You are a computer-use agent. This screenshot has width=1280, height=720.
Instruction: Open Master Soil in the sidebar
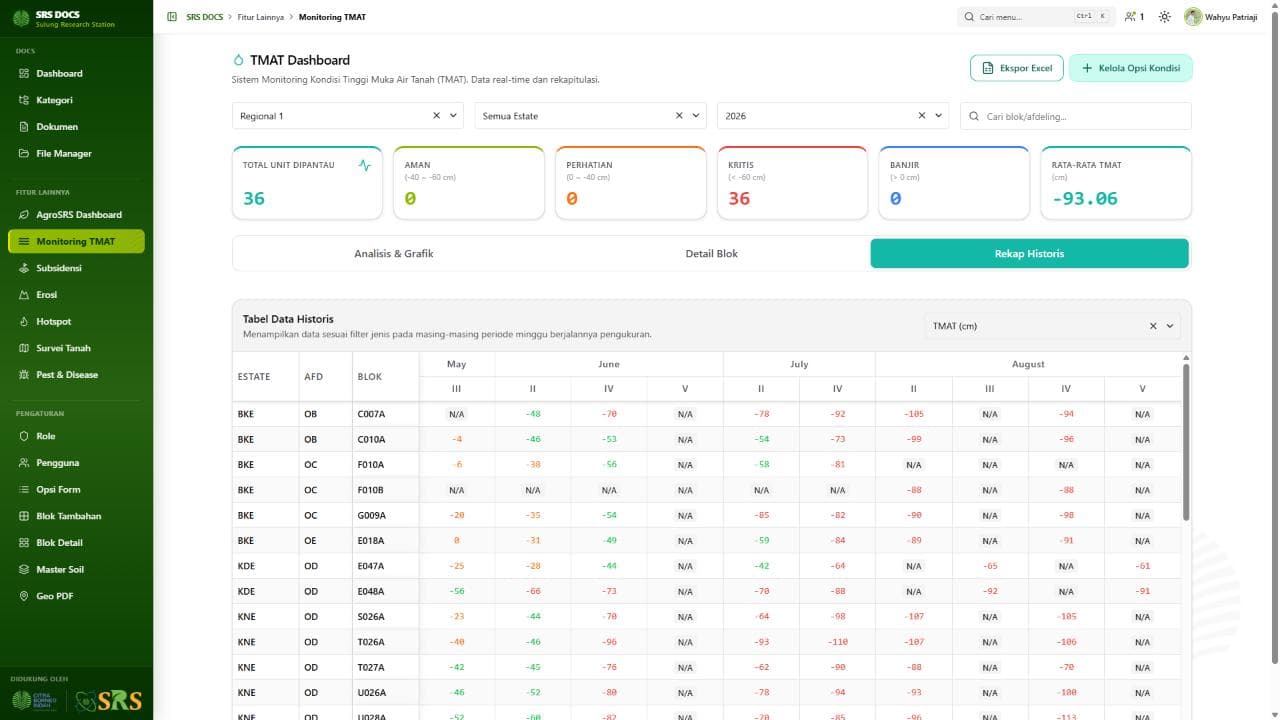tap(76, 570)
